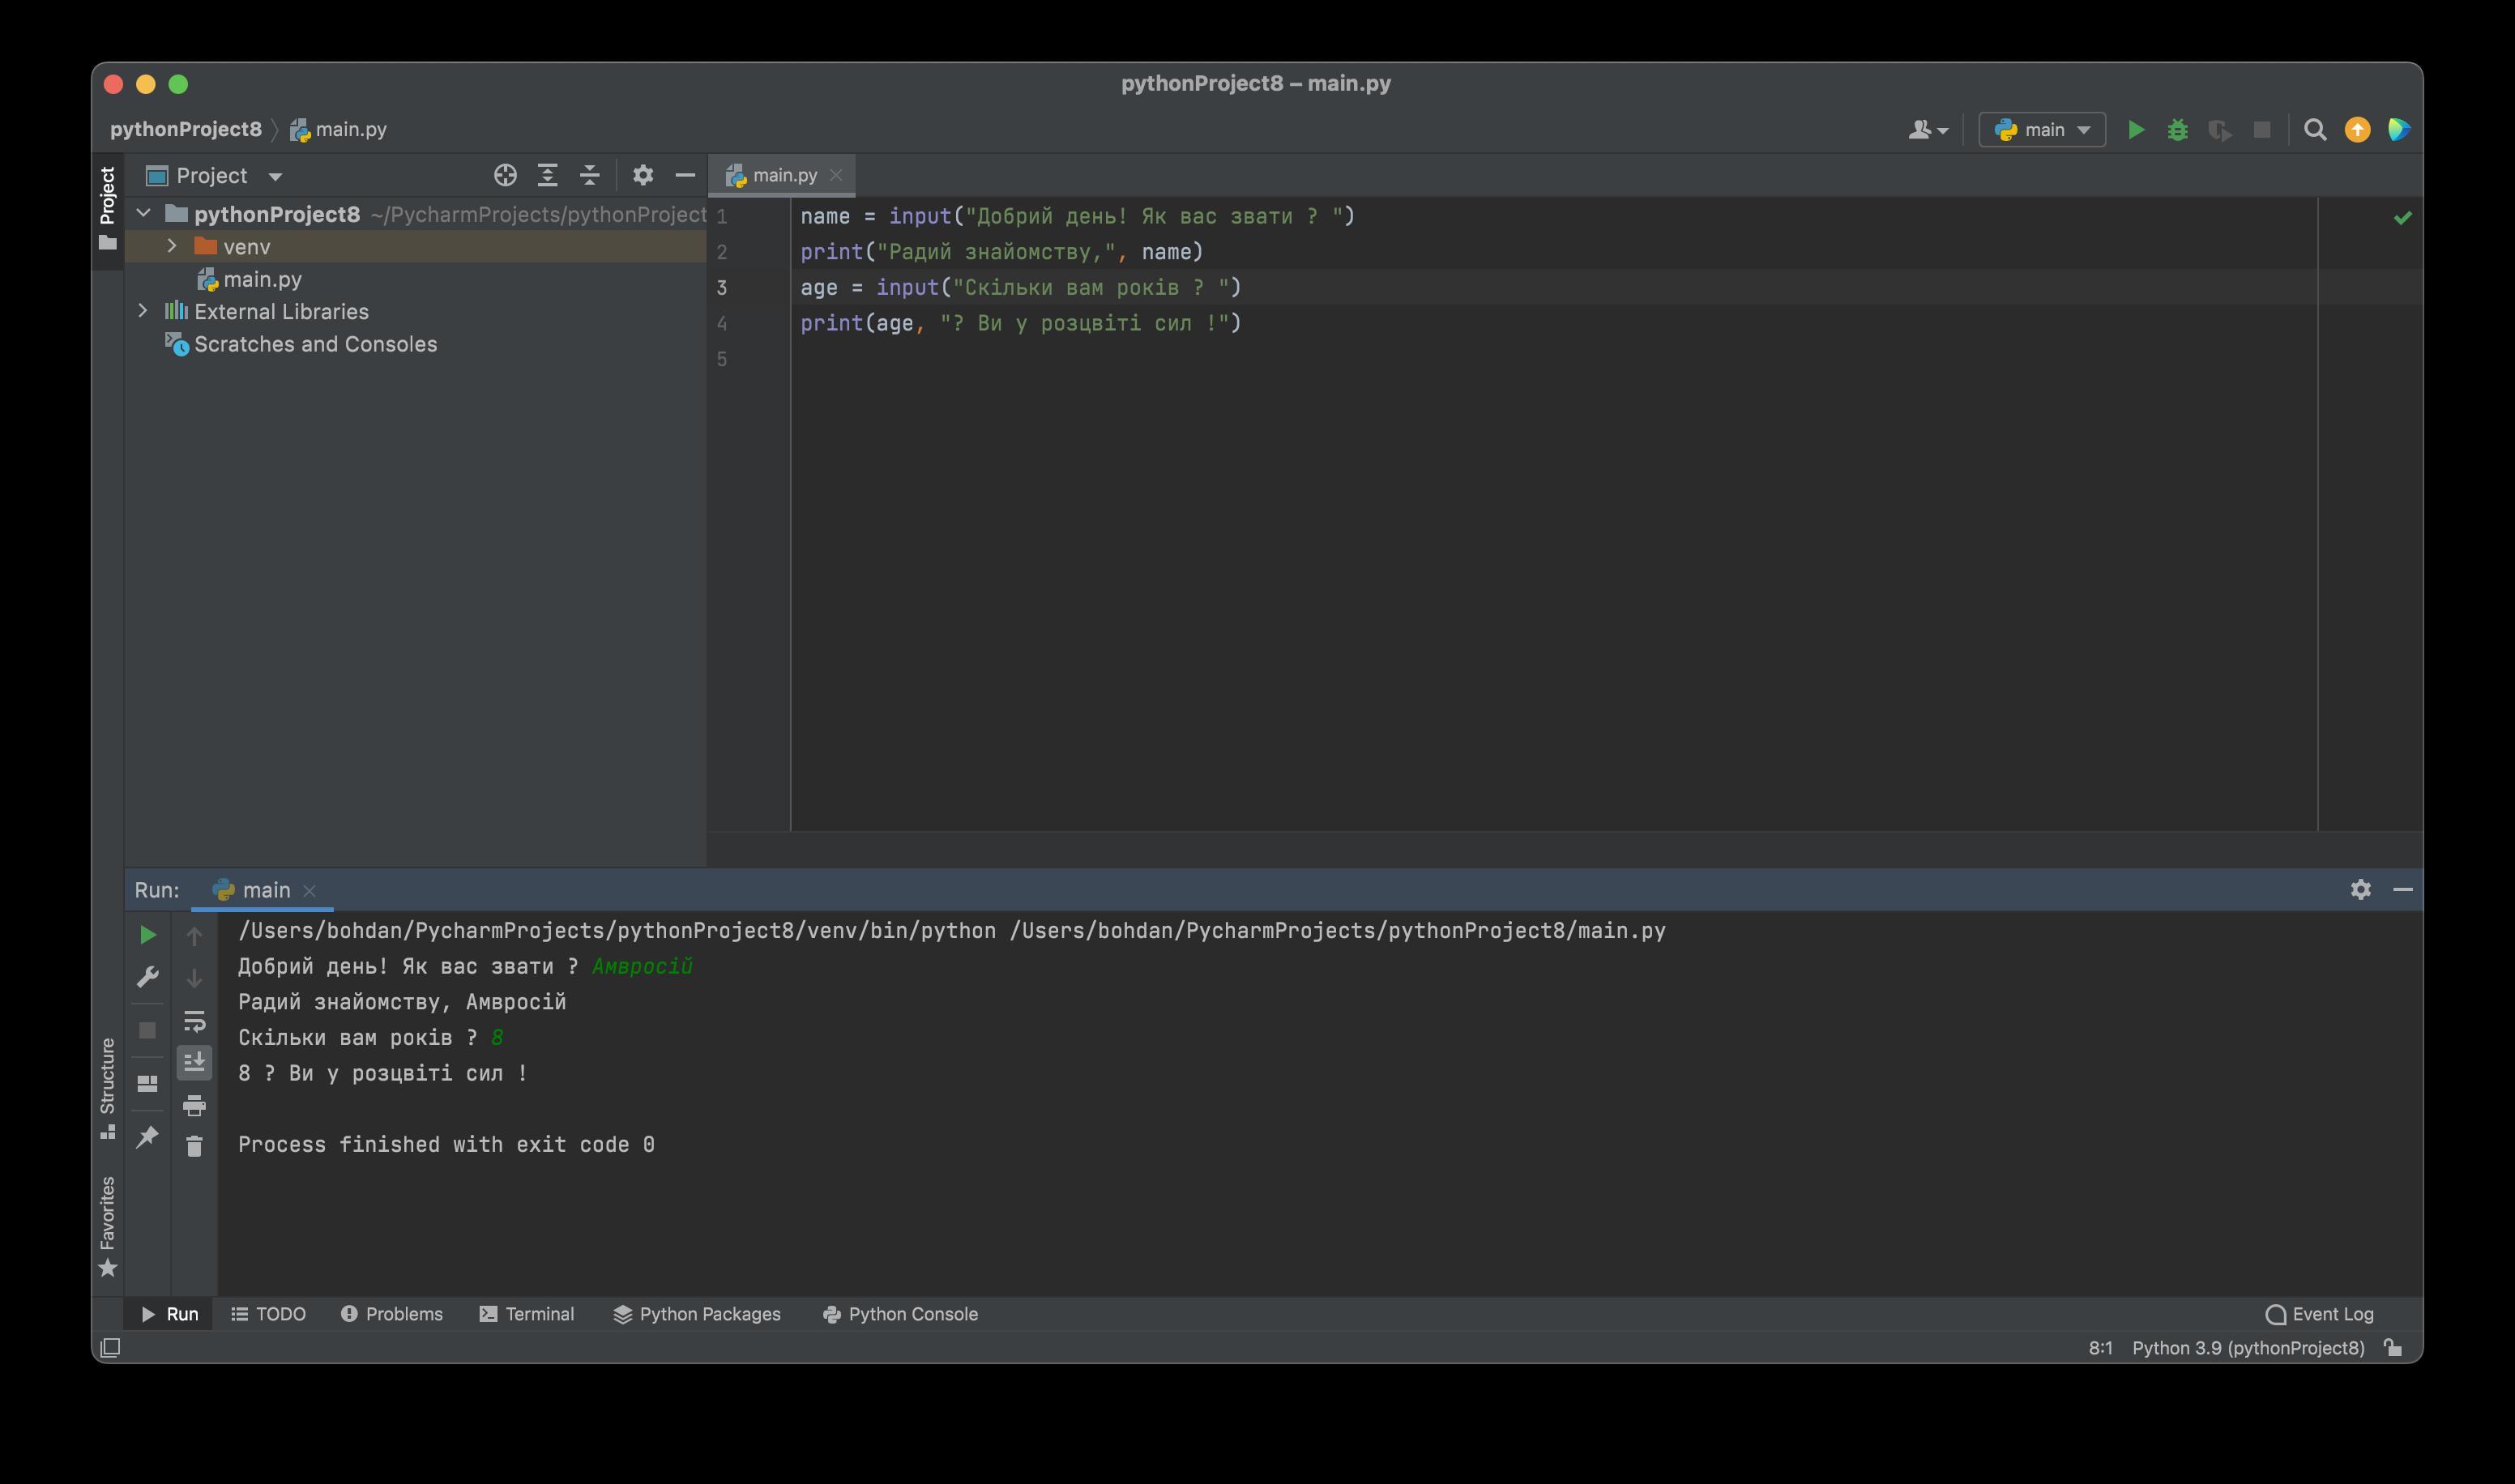Print the Run console output
This screenshot has width=2515, height=1484.
(x=194, y=1105)
